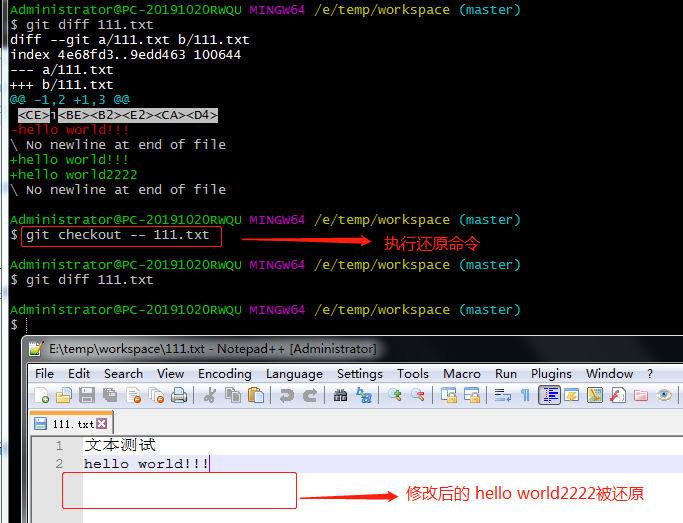Open the ? help menu
The height and width of the screenshot is (523, 683).
click(x=650, y=374)
